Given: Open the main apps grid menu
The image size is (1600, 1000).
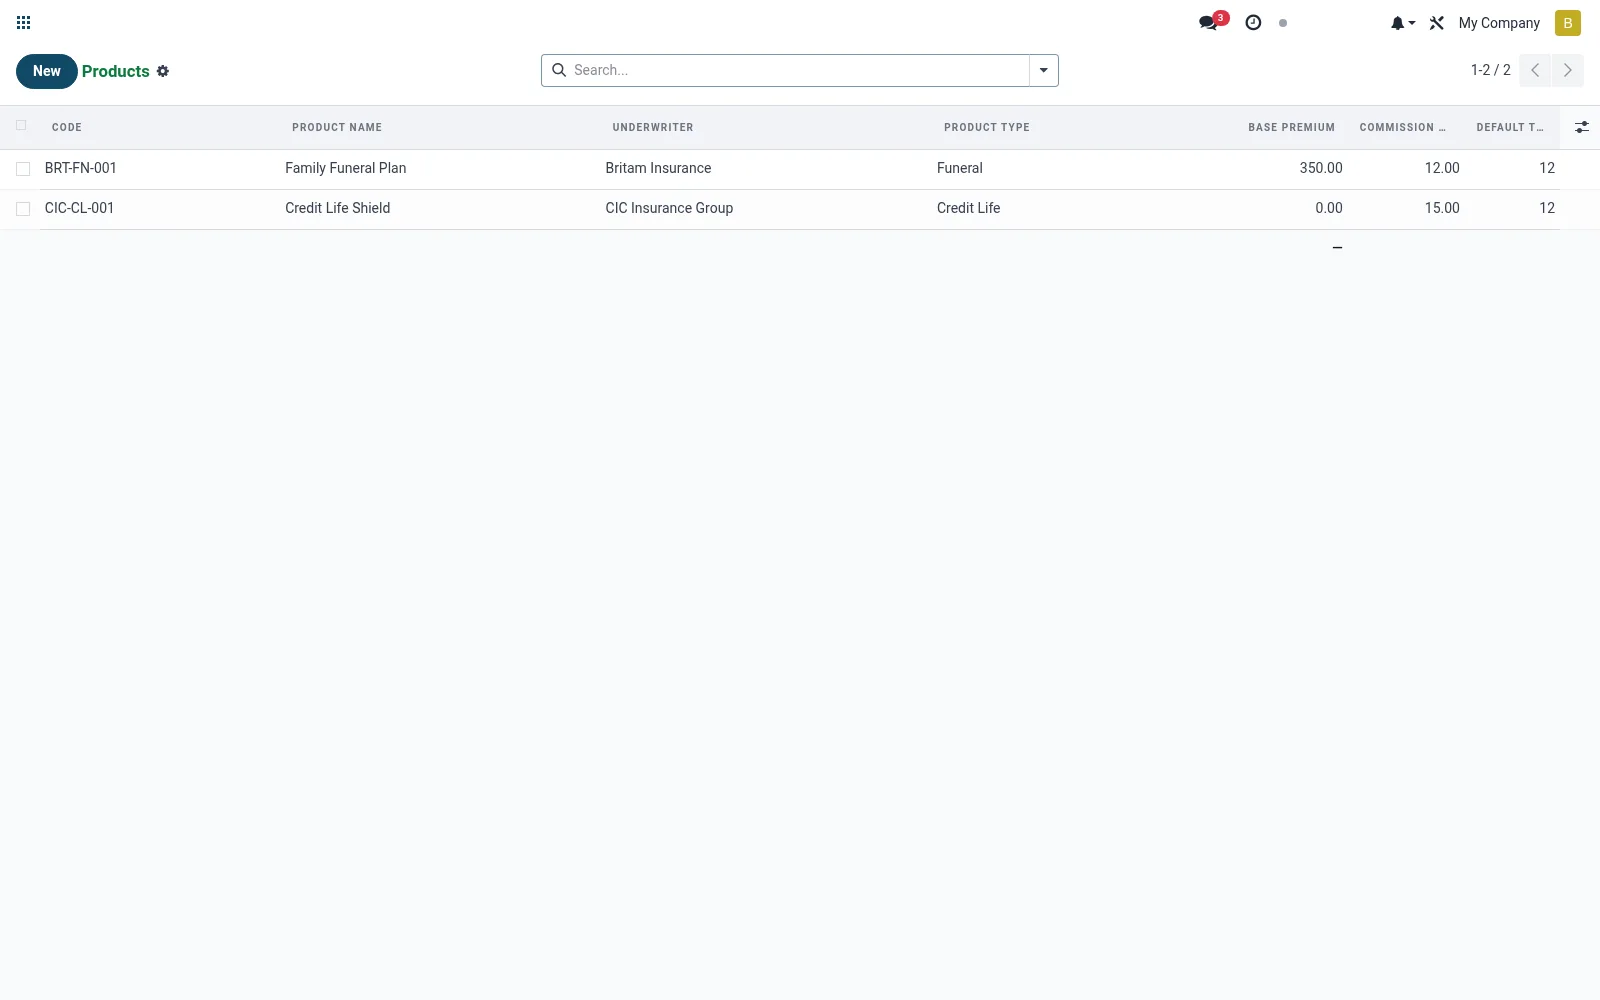Looking at the screenshot, I should pos(24,23).
